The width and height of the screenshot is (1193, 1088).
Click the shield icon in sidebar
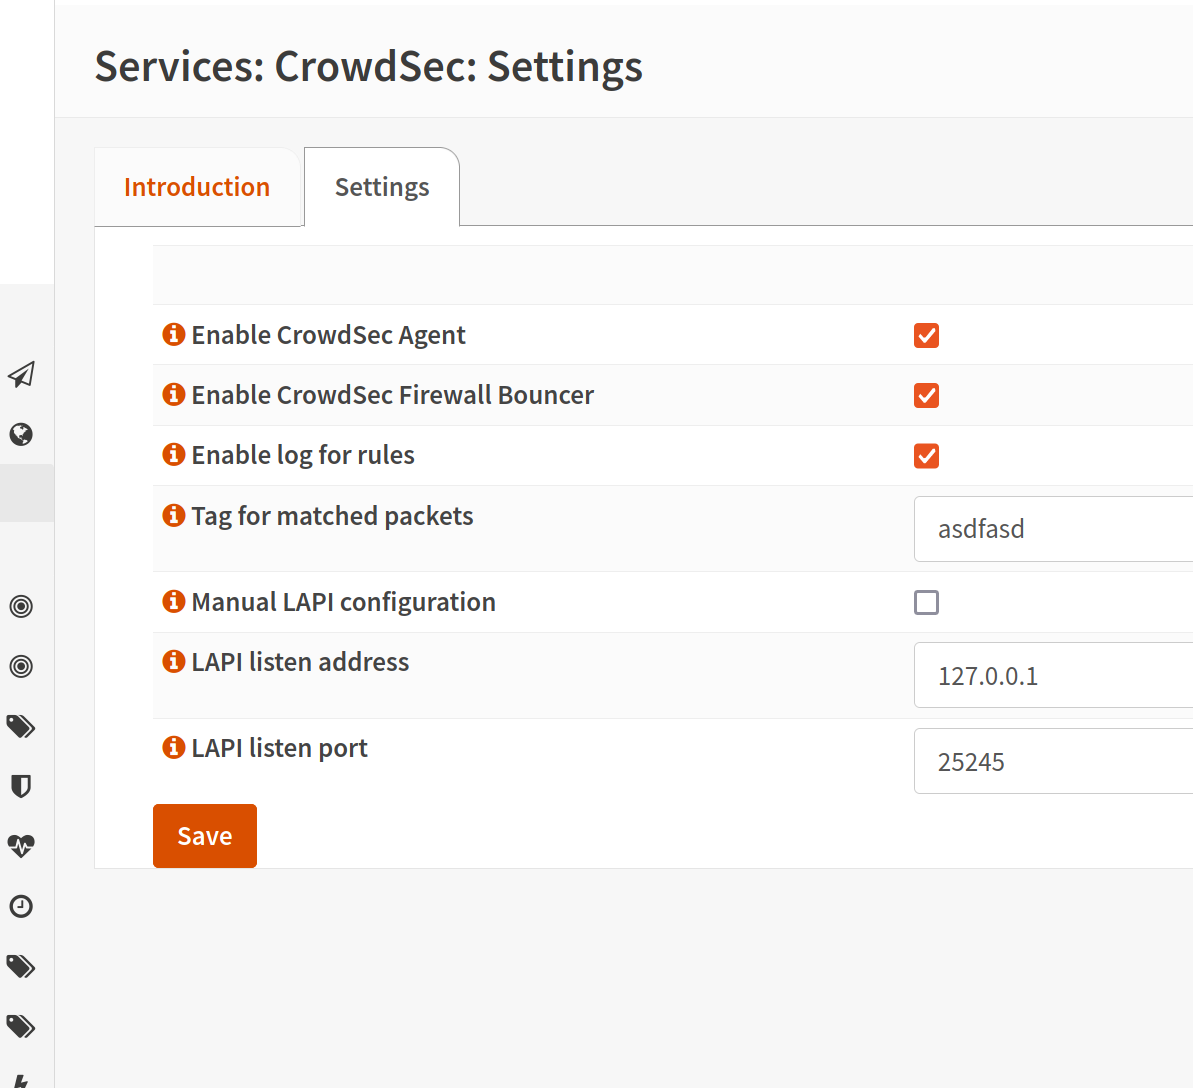pos(21,786)
